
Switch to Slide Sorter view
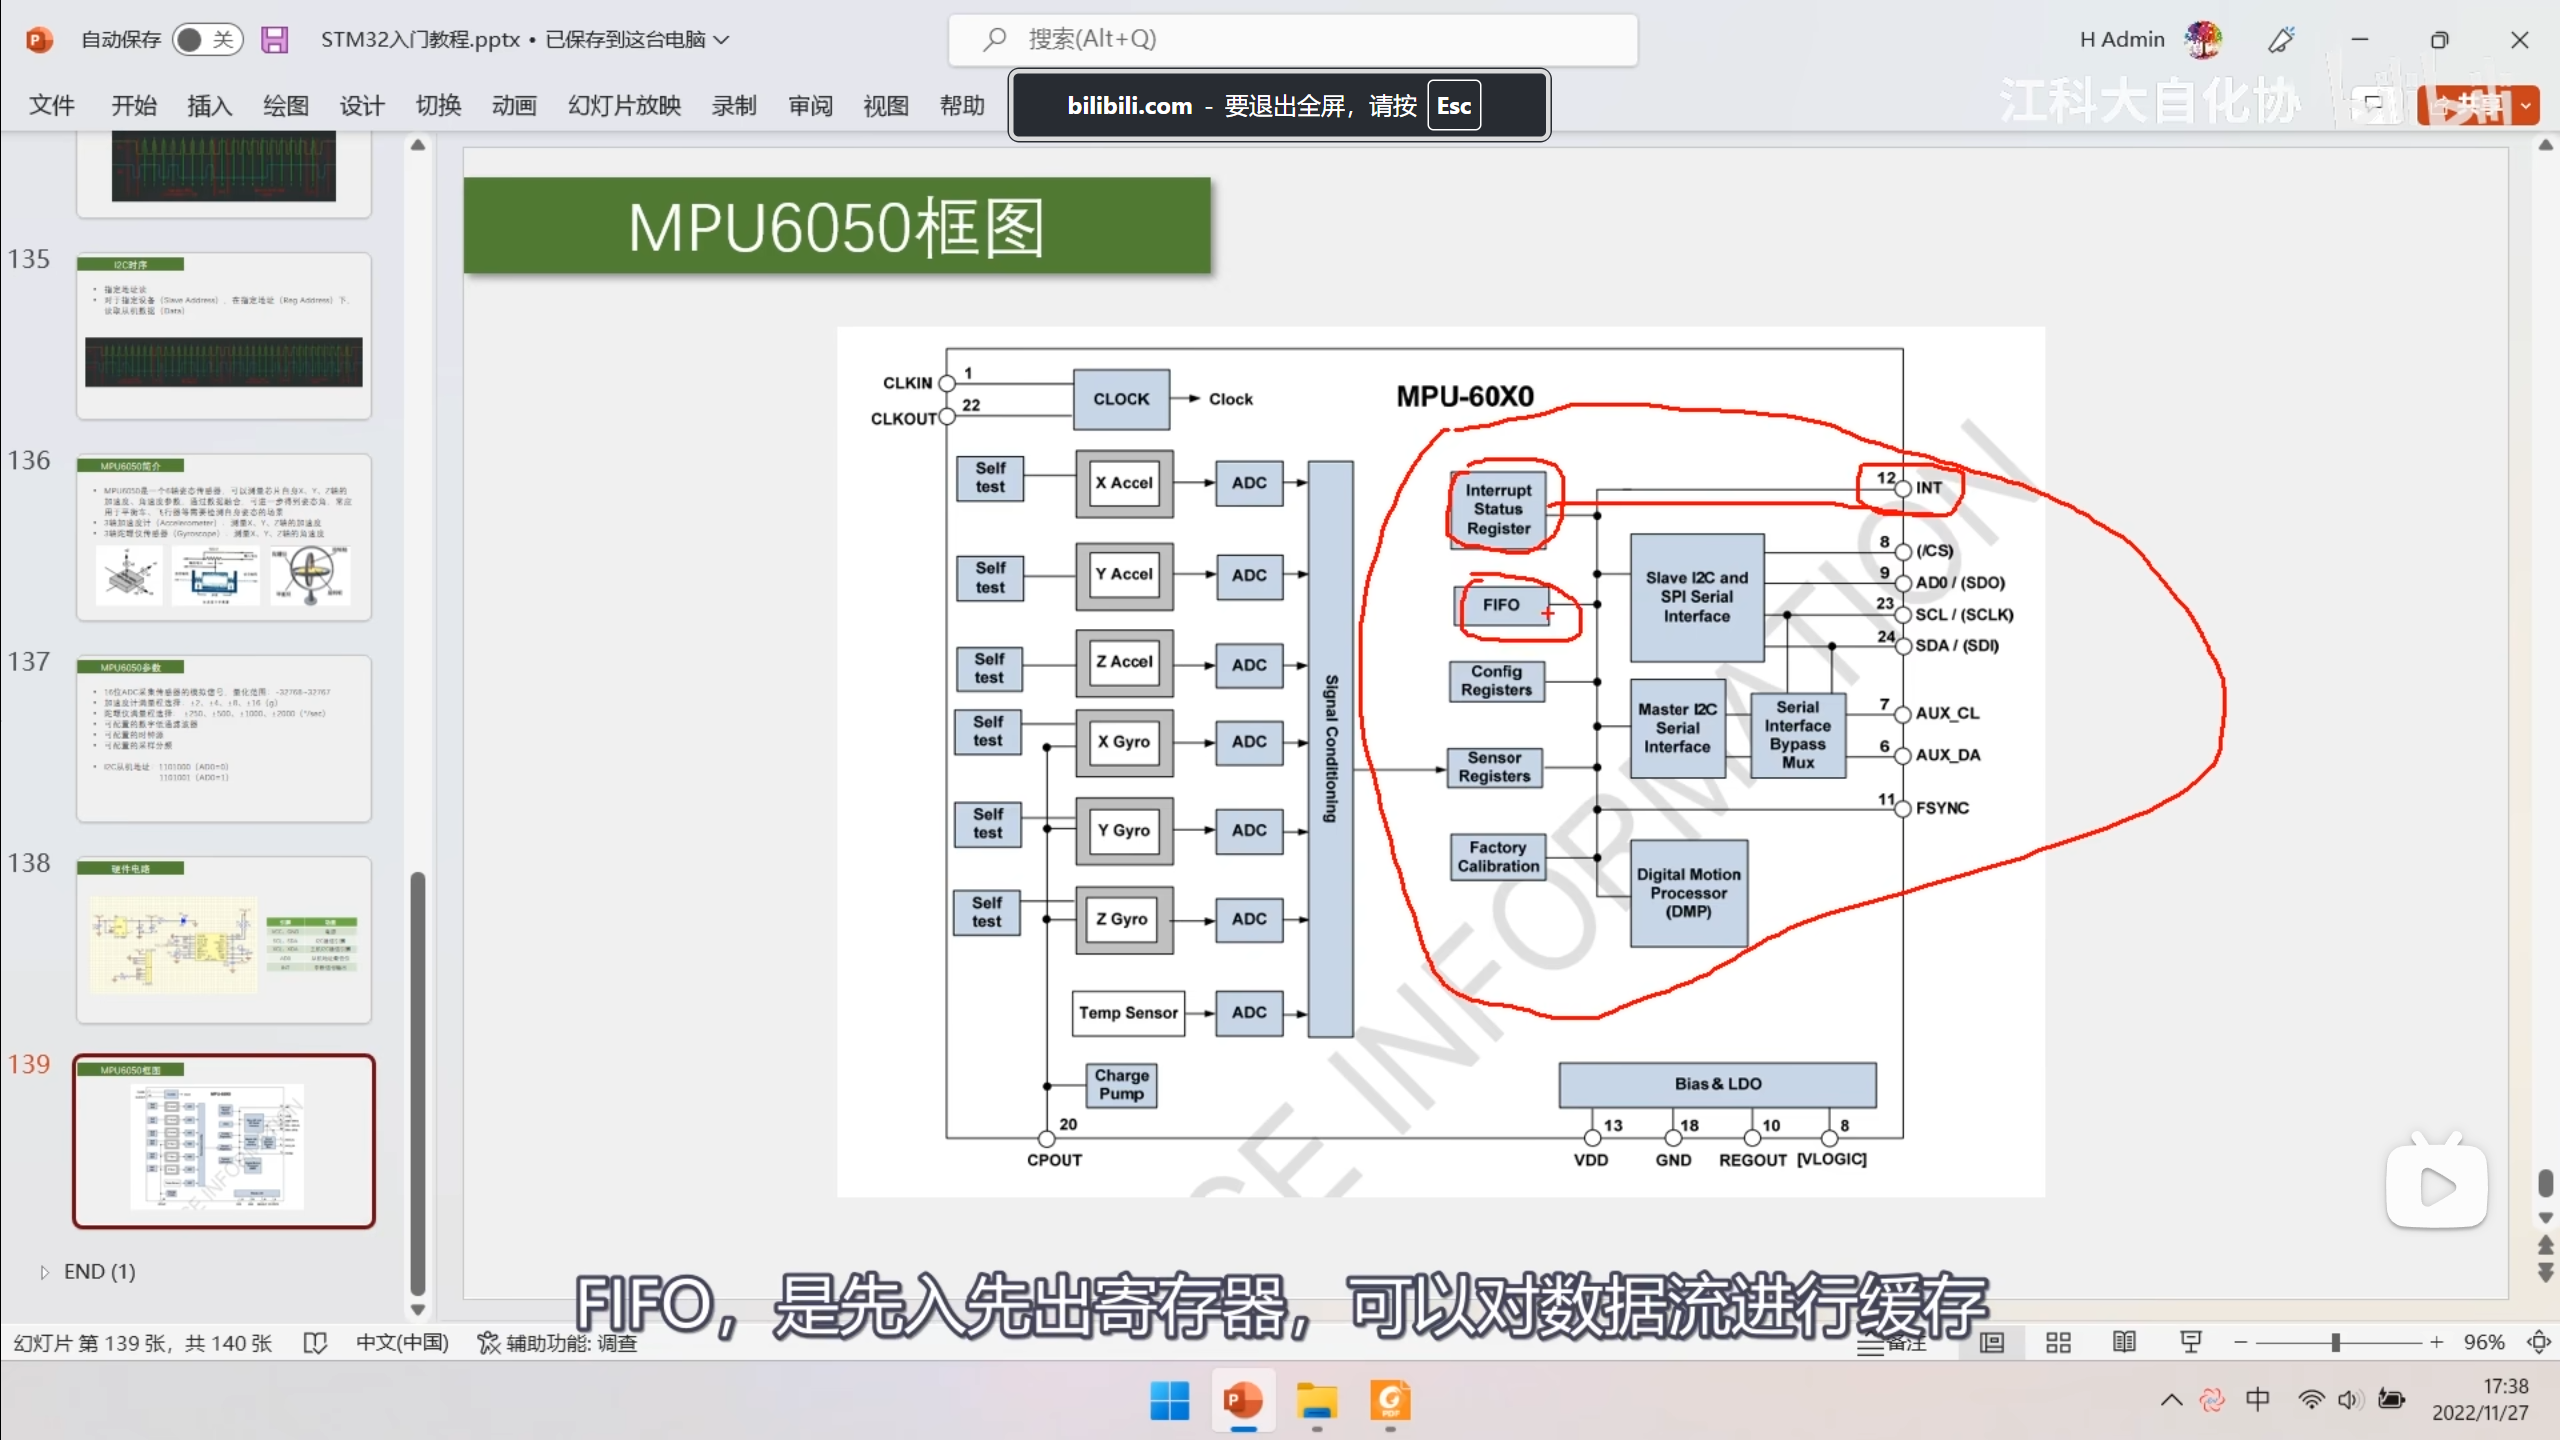click(x=2058, y=1343)
